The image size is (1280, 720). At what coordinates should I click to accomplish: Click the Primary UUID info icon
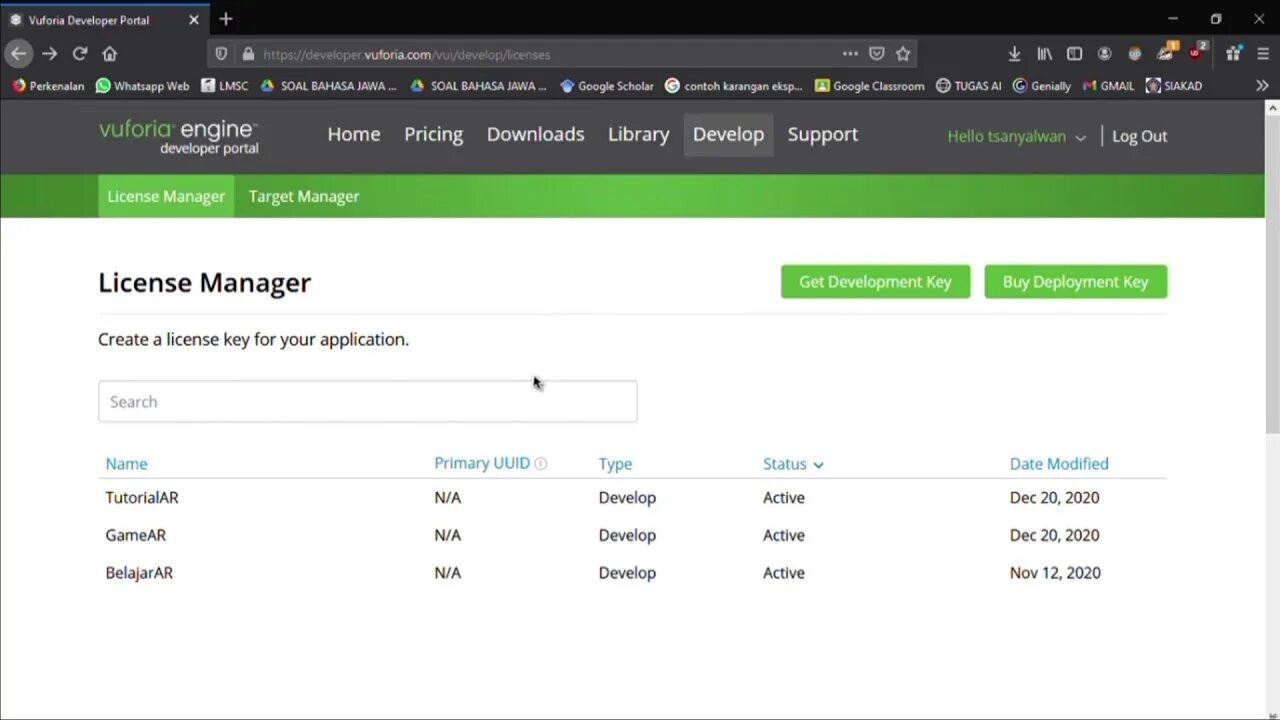[541, 464]
